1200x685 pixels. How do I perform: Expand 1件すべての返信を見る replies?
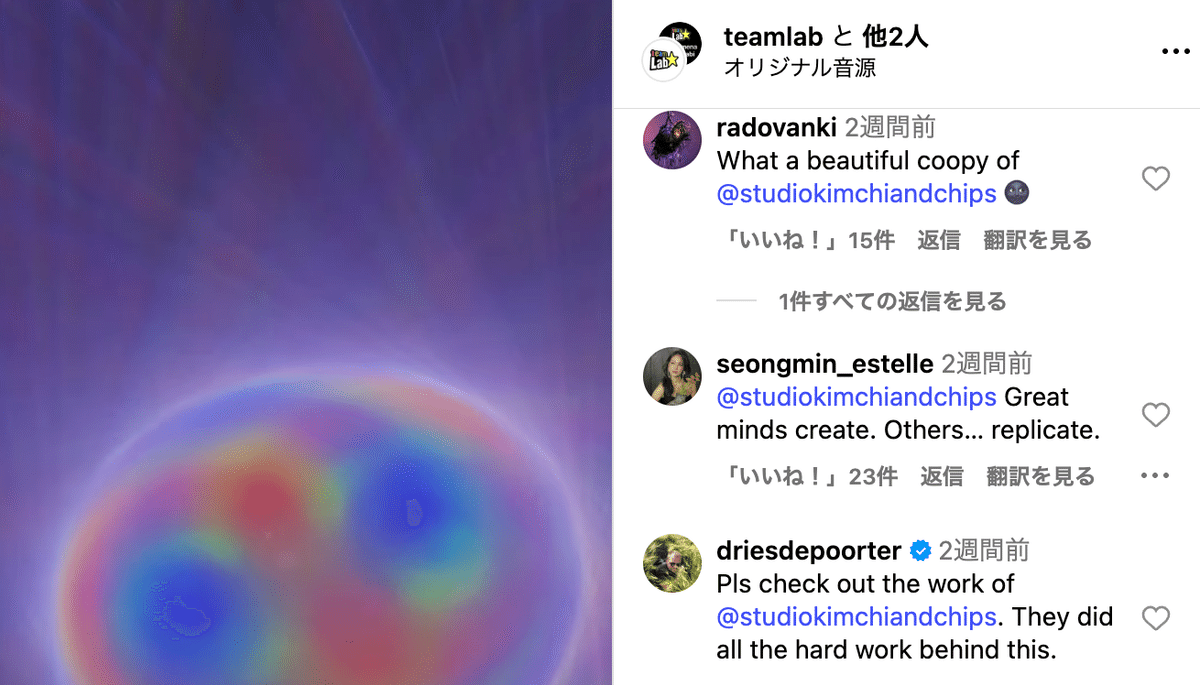(892, 301)
